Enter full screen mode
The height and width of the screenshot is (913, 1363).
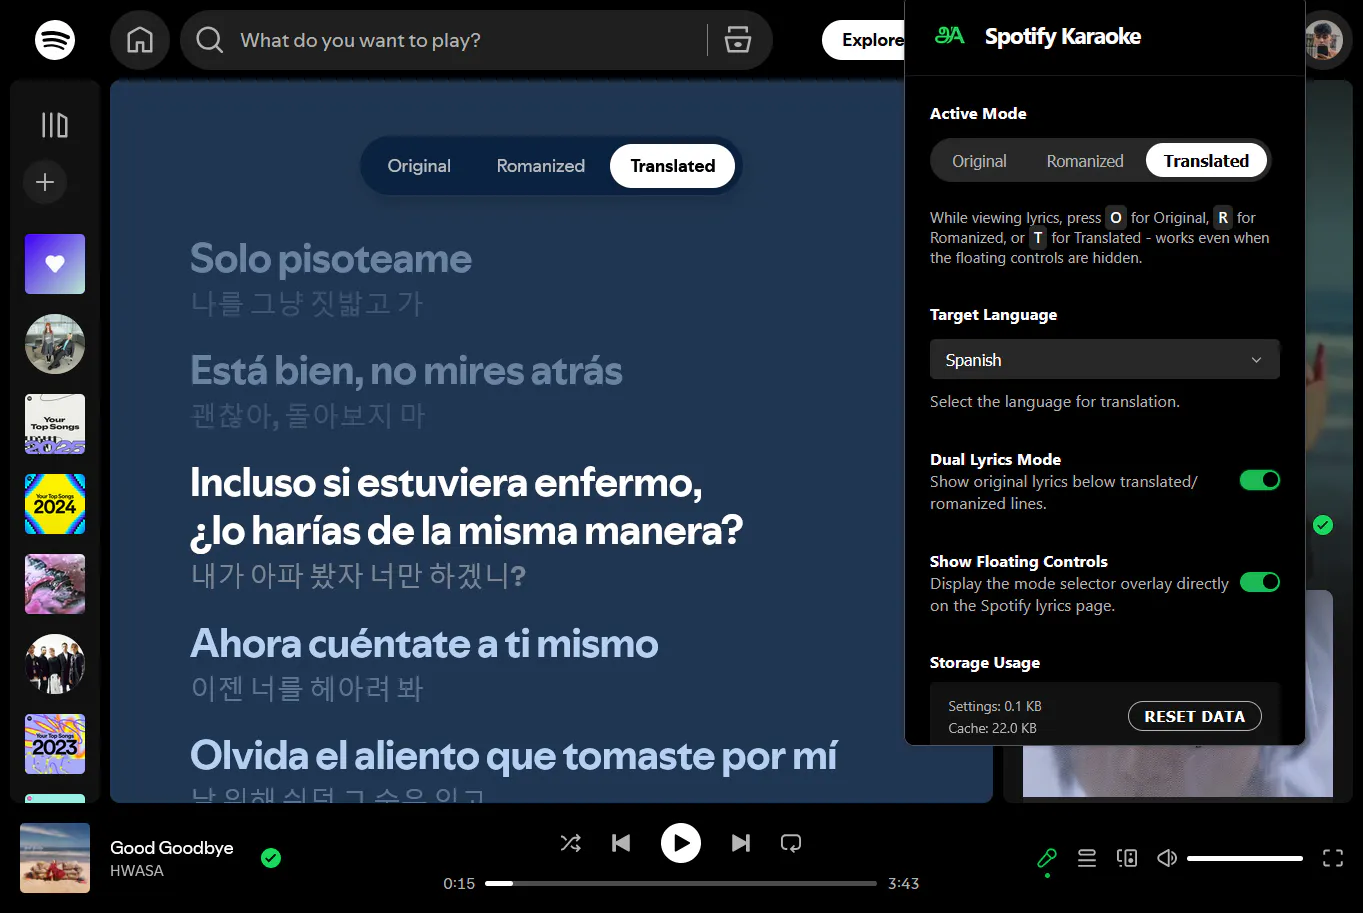tap(1333, 858)
